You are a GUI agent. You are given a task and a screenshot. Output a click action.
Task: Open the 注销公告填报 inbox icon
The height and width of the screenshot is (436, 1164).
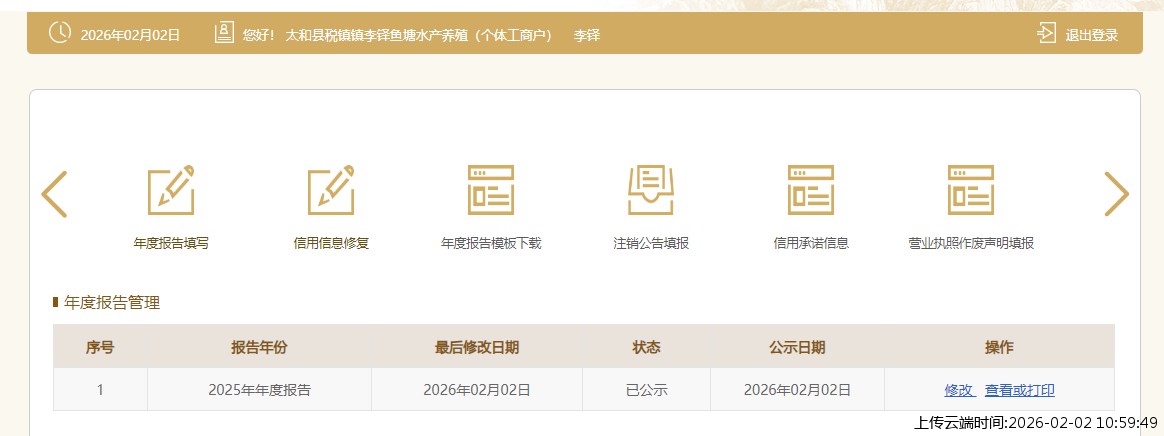pyautogui.click(x=651, y=190)
